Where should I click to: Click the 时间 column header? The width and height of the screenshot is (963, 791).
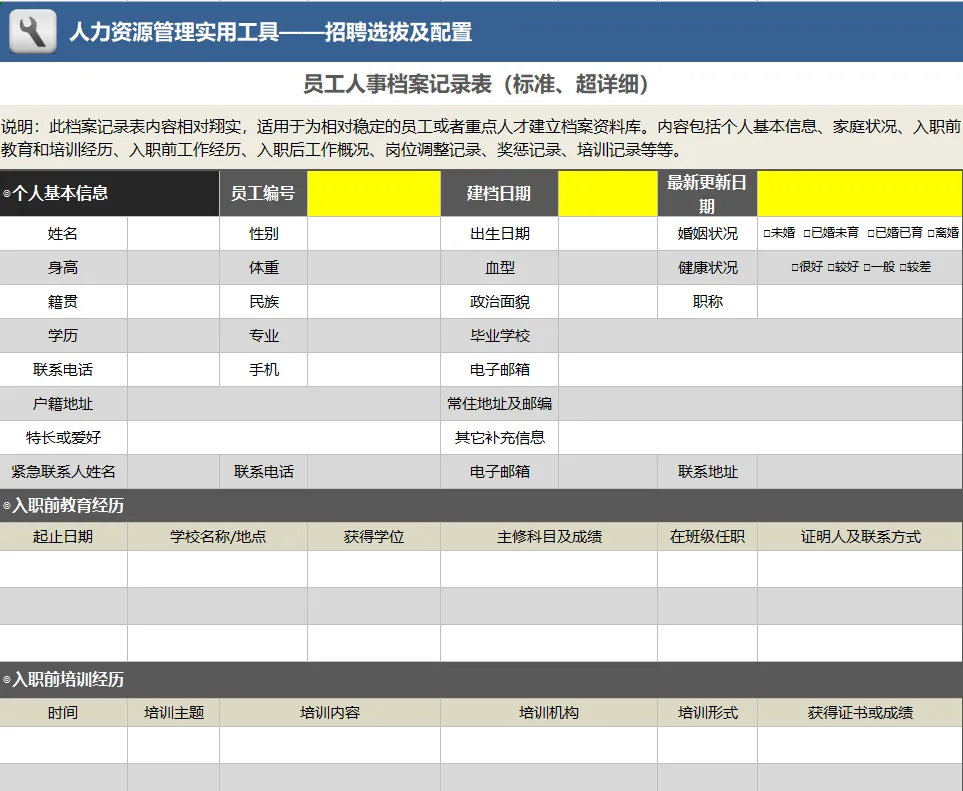click(x=63, y=712)
